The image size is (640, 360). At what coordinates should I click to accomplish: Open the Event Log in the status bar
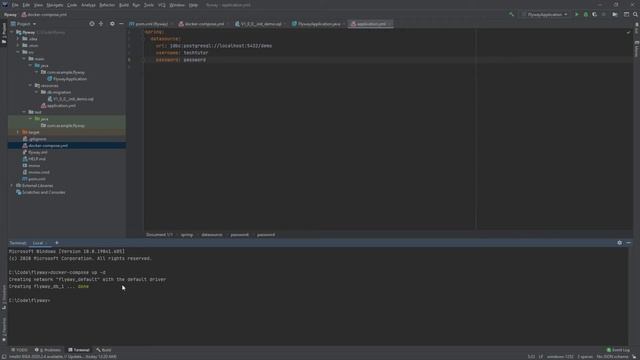(x=618, y=350)
